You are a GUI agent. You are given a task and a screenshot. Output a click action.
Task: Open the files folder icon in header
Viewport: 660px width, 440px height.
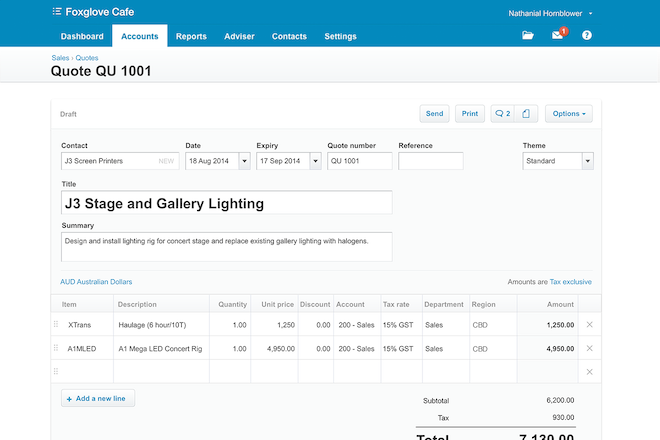528,36
